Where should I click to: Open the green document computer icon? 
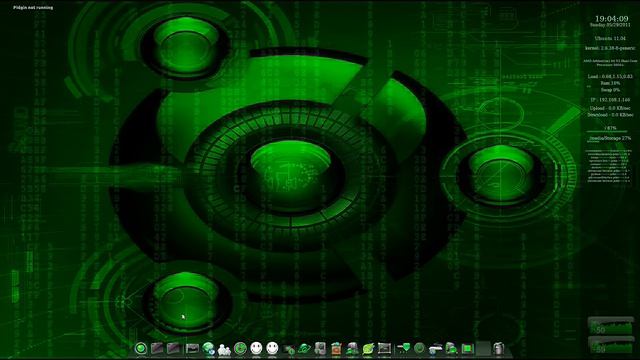(x=451, y=348)
